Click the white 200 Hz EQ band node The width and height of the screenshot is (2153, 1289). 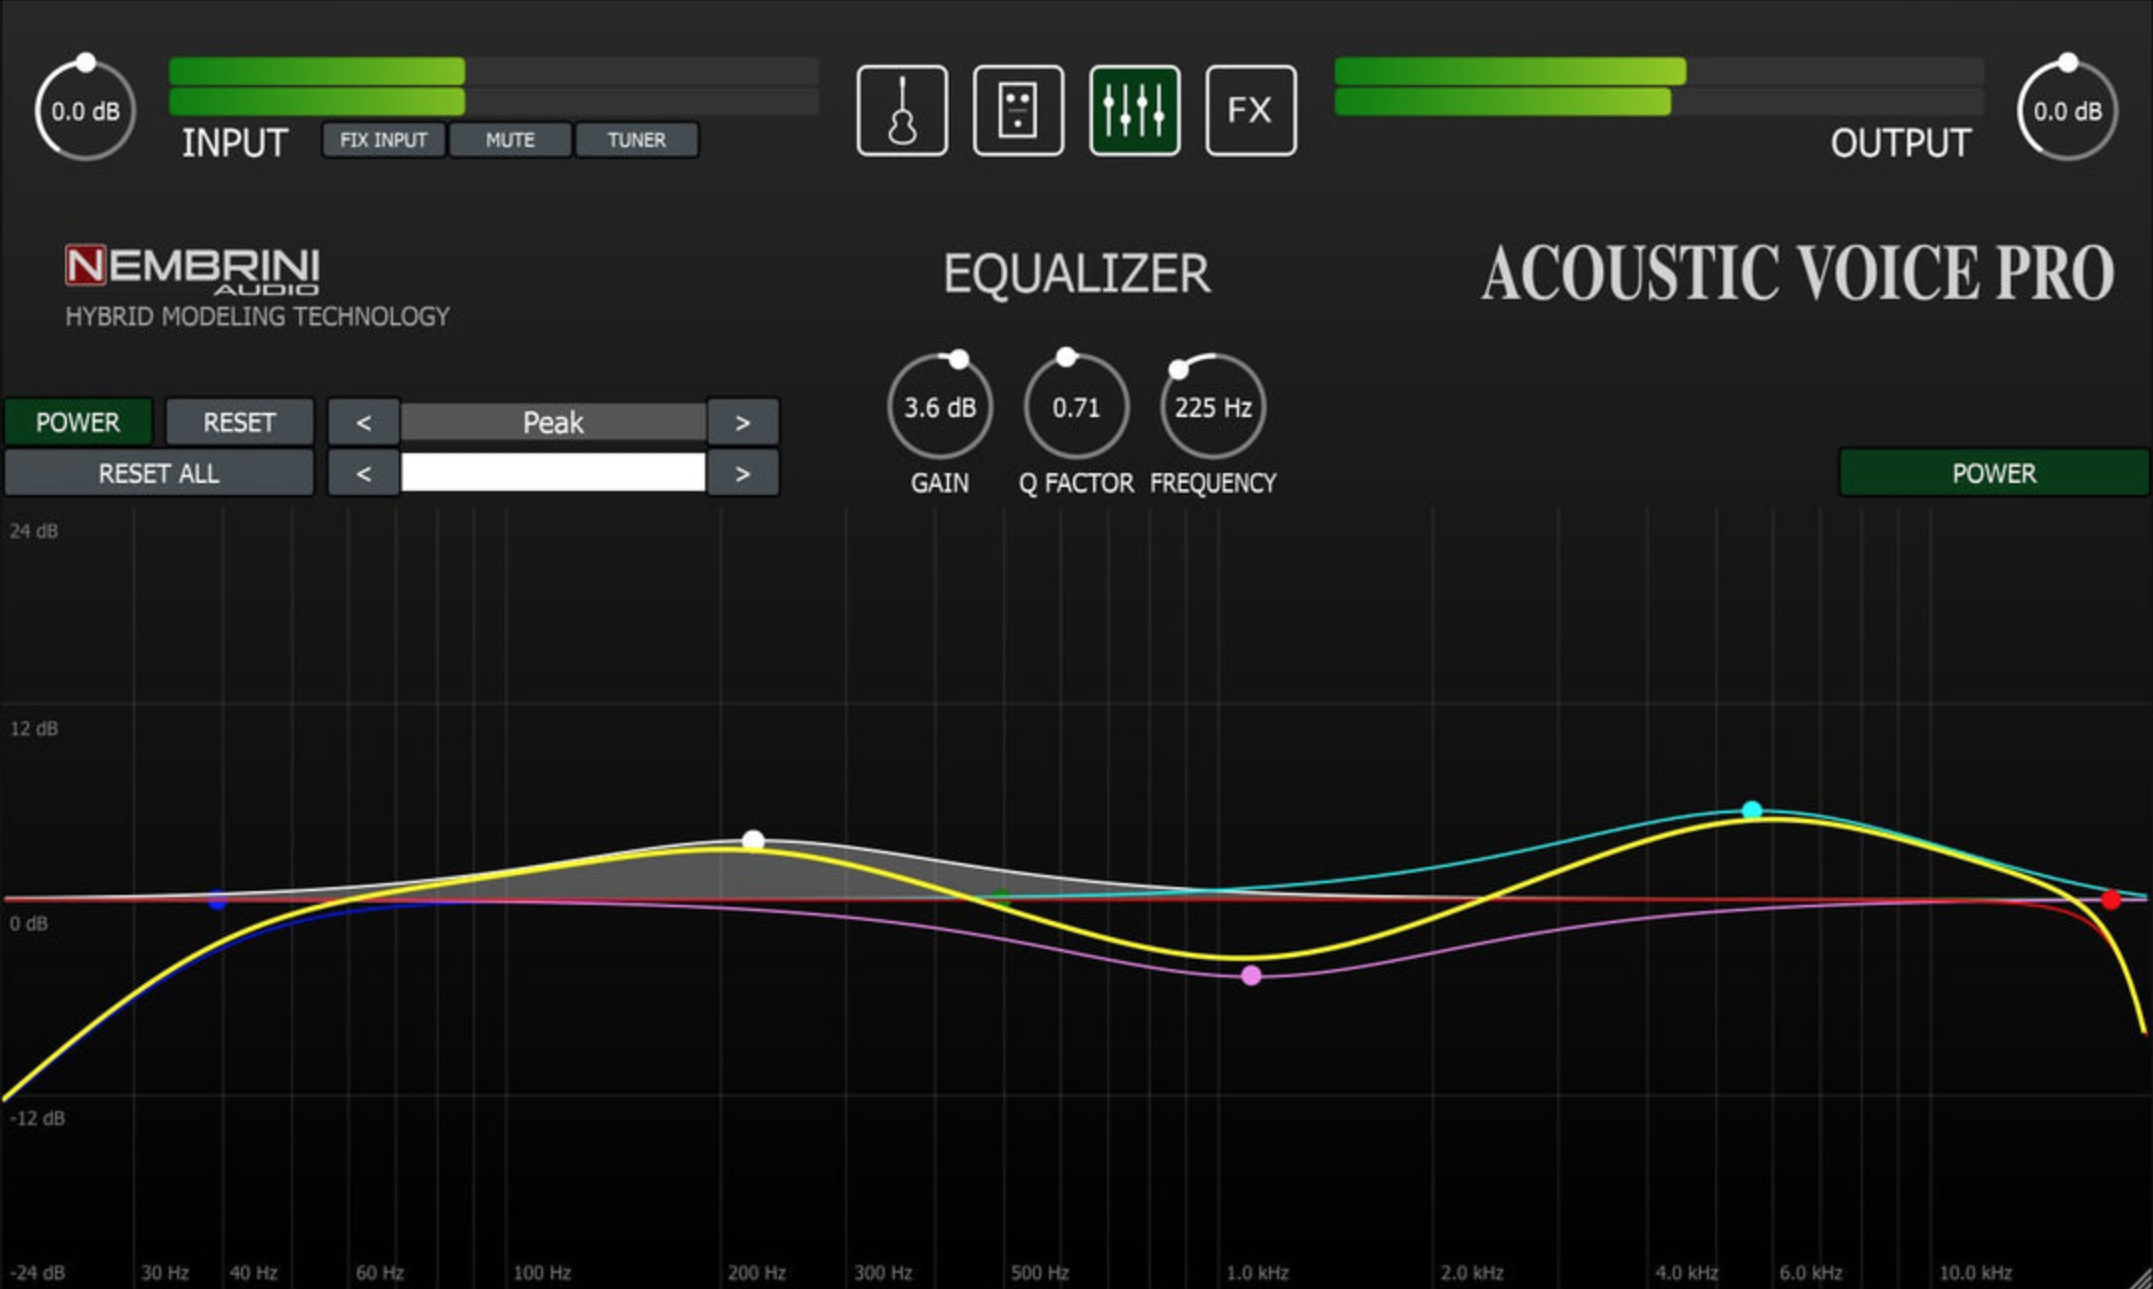(751, 840)
